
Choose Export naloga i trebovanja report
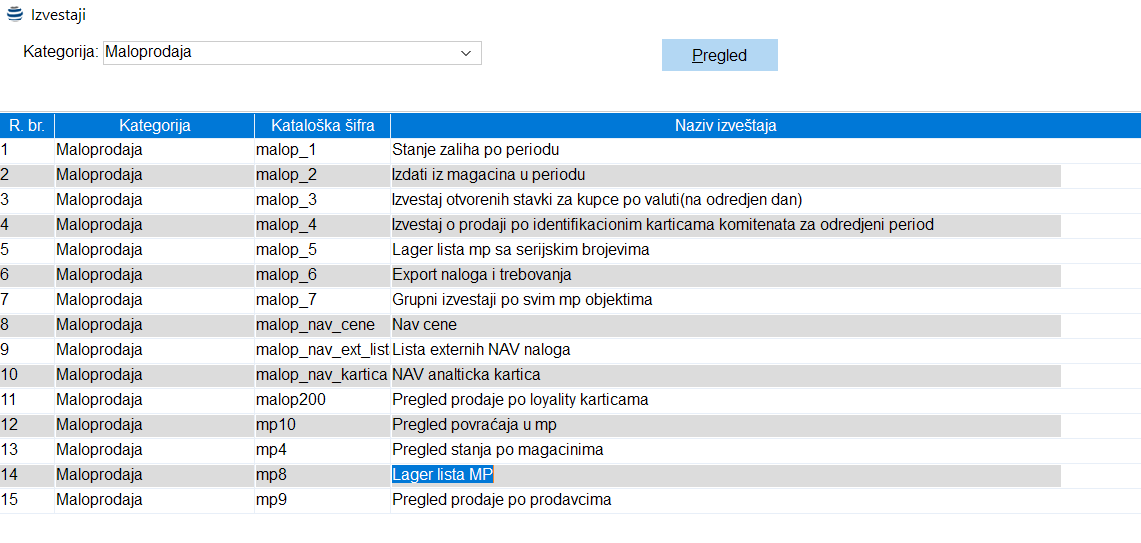tap(481, 275)
